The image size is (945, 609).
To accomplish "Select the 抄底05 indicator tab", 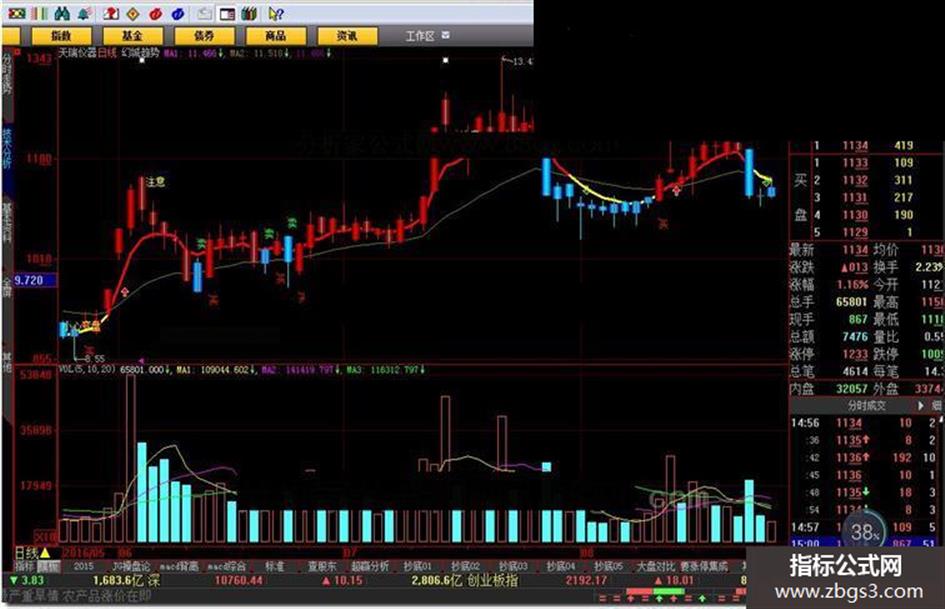I will pos(608,567).
